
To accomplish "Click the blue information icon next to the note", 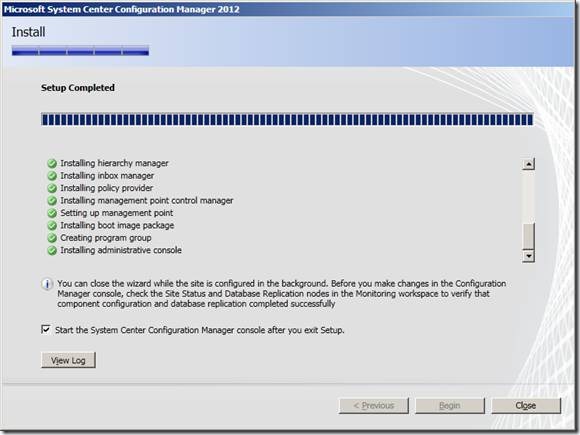I will [x=47, y=284].
